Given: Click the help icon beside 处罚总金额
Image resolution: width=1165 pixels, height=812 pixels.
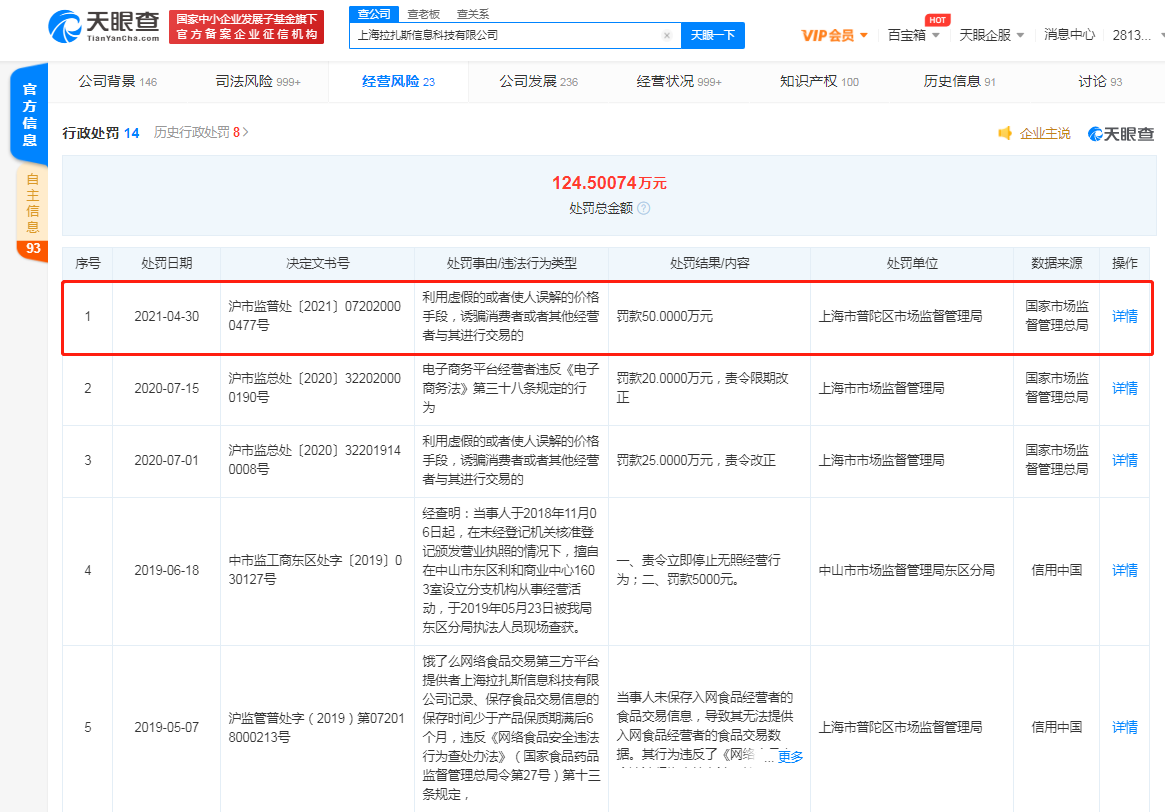Looking at the screenshot, I should point(644,209).
